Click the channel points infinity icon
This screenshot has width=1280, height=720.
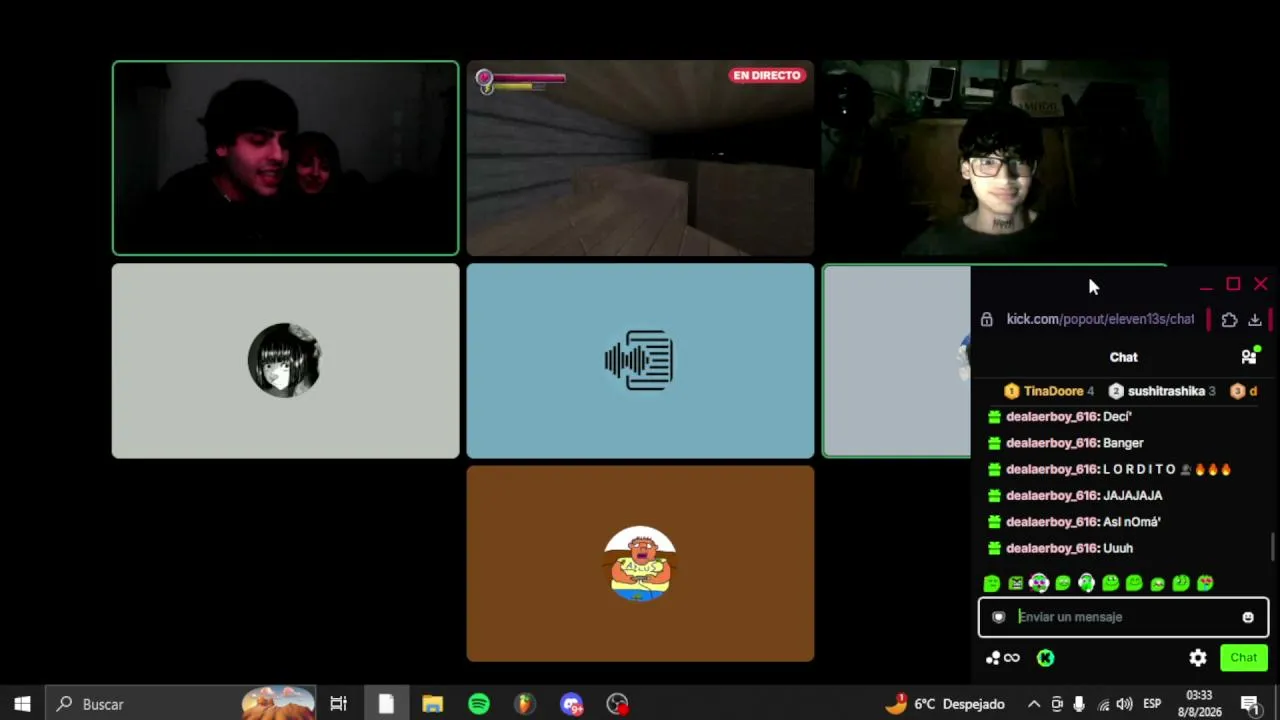pyautogui.click(x=1003, y=658)
